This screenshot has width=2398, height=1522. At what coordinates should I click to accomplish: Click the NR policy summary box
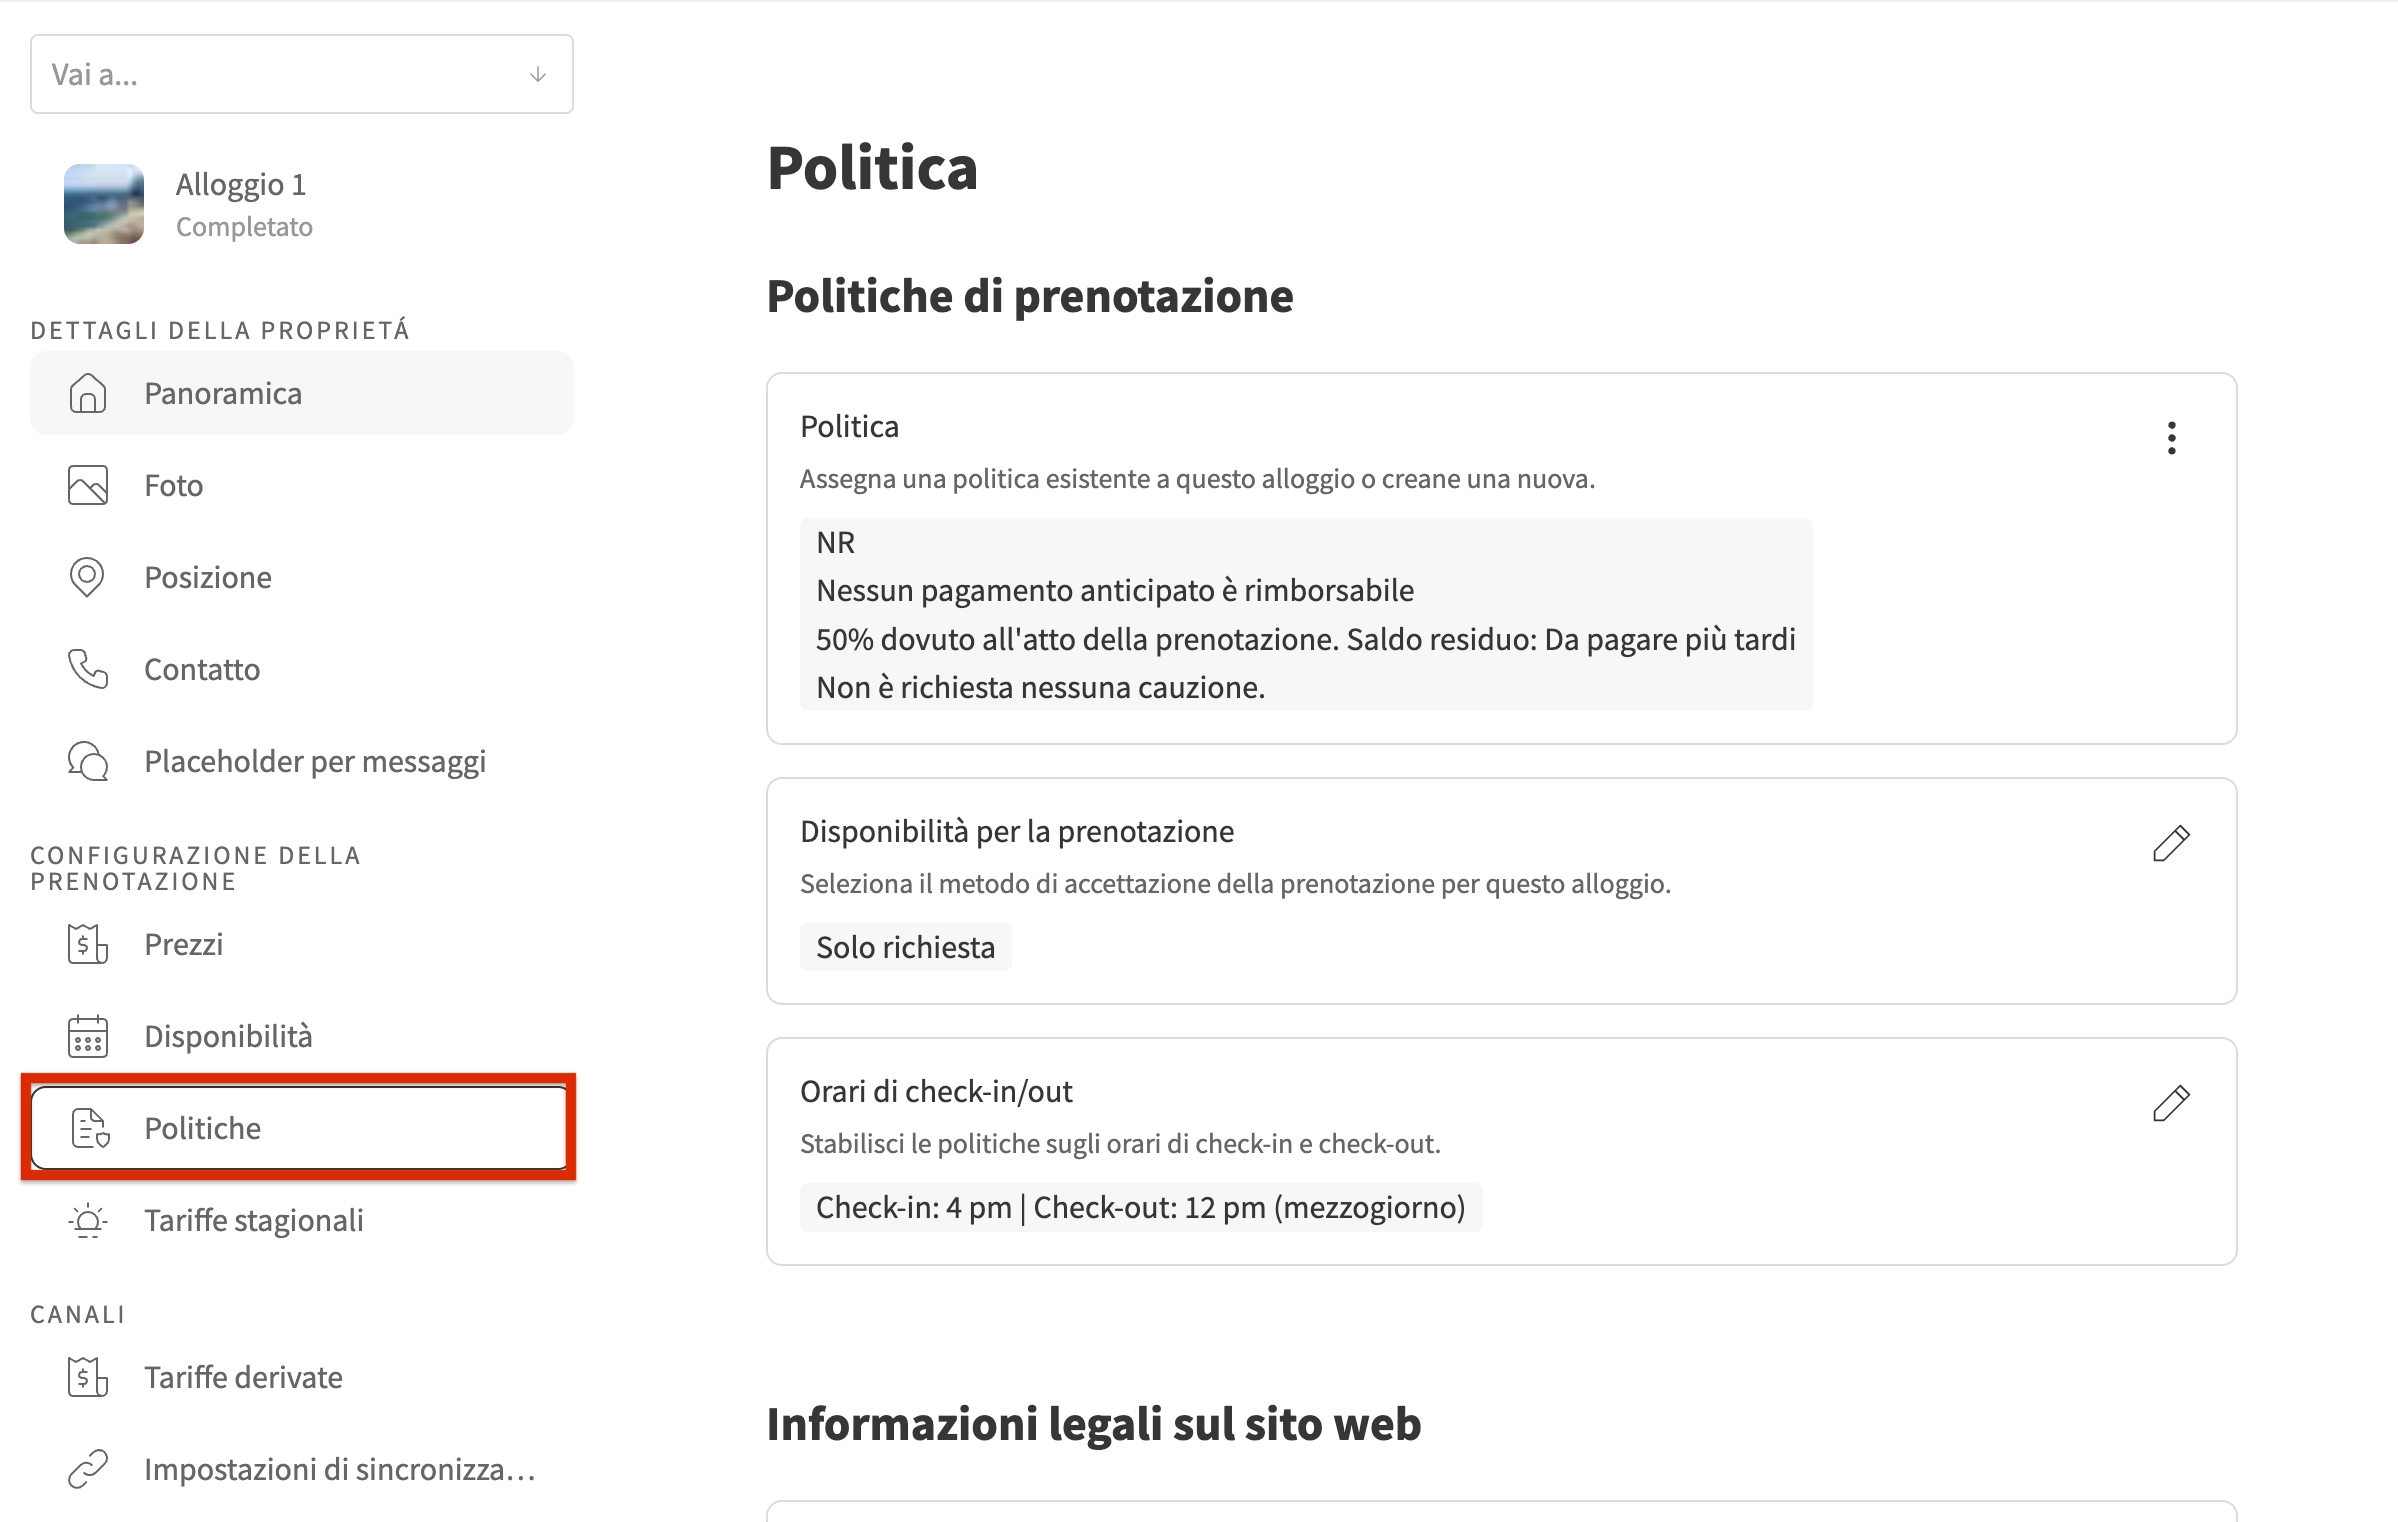(1305, 614)
